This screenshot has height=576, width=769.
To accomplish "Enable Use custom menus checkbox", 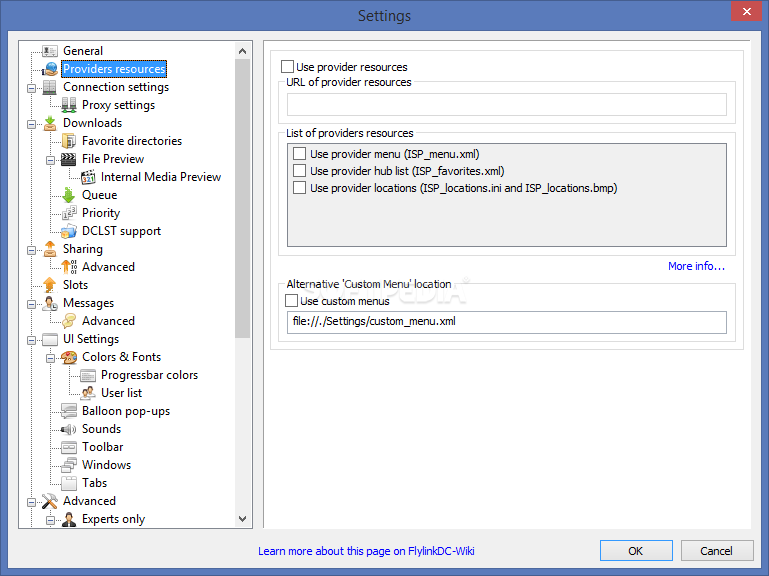I will pyautogui.click(x=291, y=301).
